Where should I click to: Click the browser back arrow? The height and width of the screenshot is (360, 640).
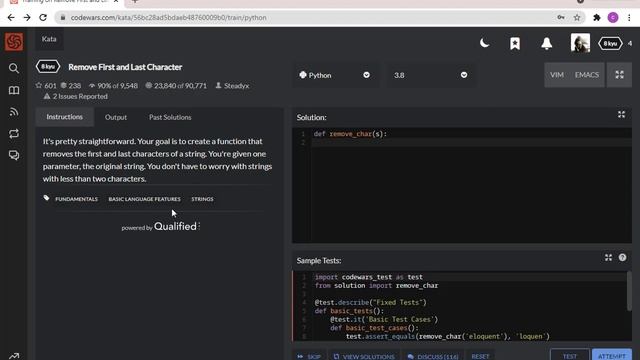[x=11, y=18]
